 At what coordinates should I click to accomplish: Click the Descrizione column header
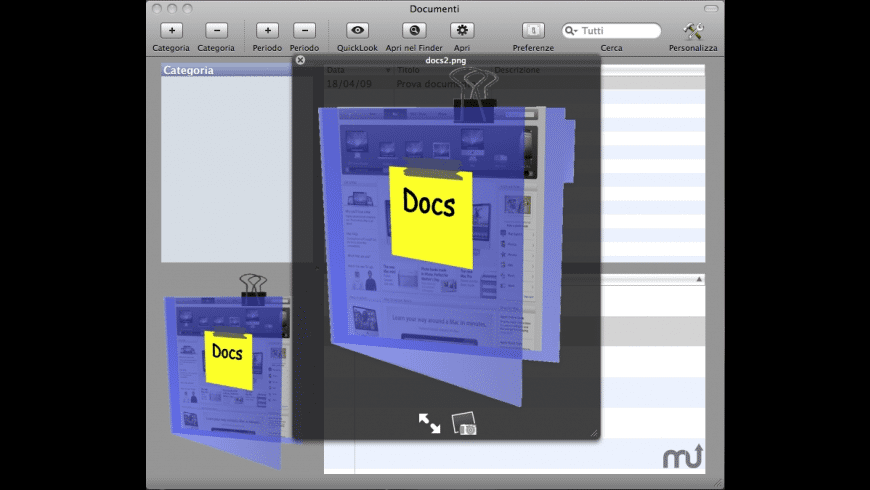pyautogui.click(x=517, y=70)
